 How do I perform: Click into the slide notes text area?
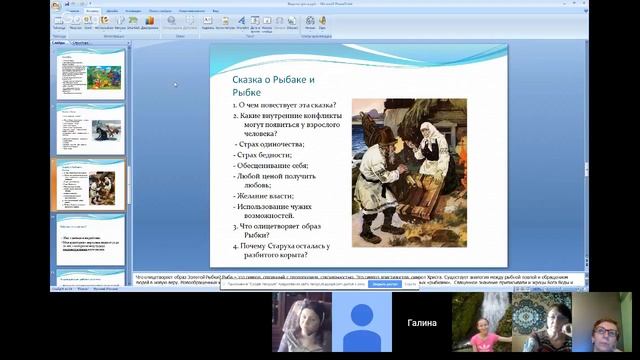358,280
